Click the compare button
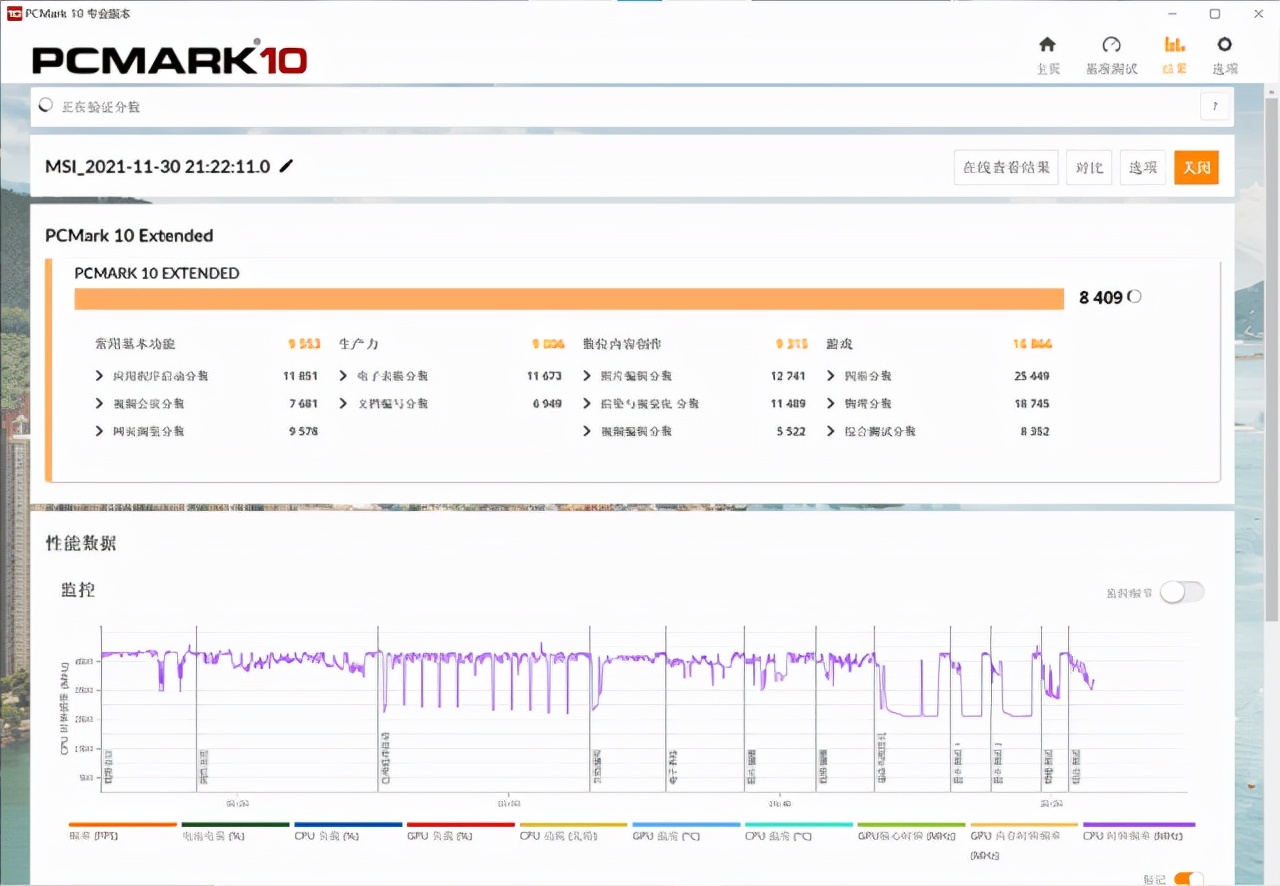 click(x=1089, y=168)
